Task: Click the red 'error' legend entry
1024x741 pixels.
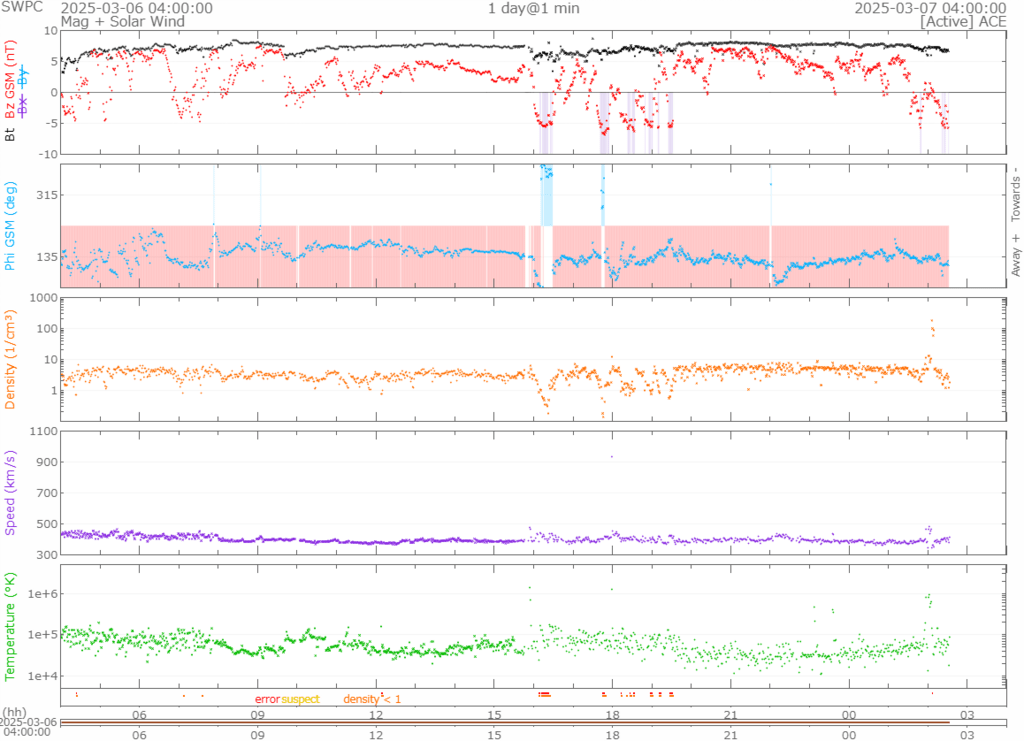Action: pyautogui.click(x=267, y=699)
